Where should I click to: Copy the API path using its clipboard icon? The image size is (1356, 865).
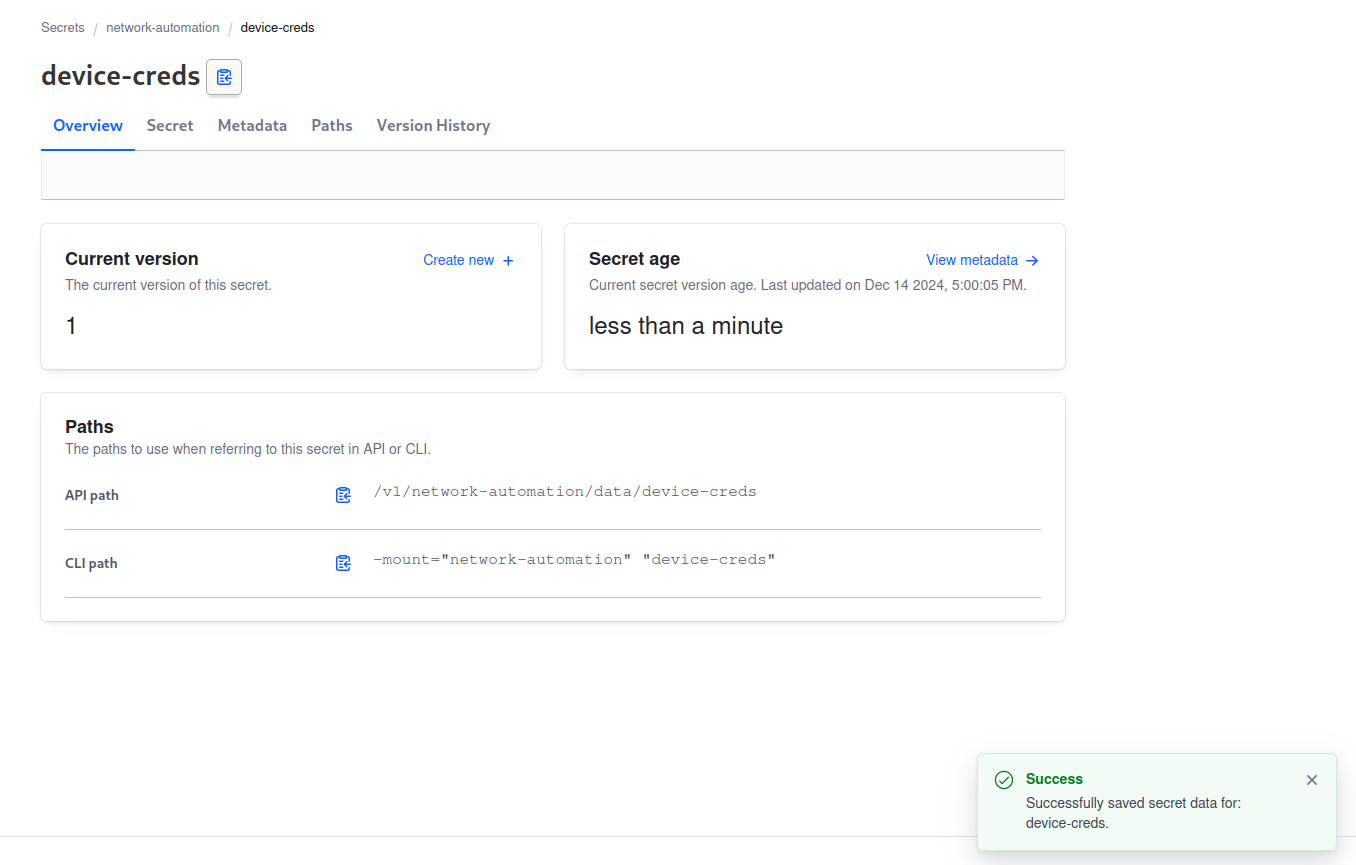click(343, 495)
